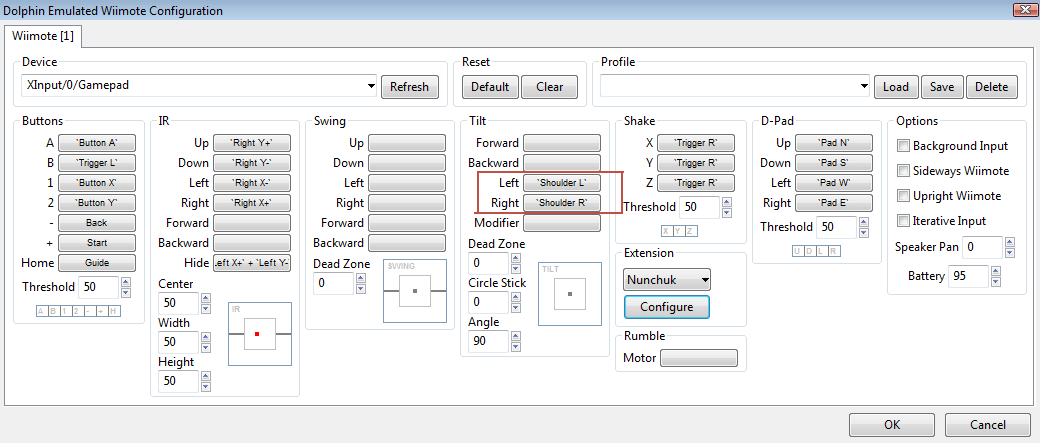Click D-Pad Up mapping 'Pad N'
This screenshot has width=1040, height=443.
click(x=833, y=143)
